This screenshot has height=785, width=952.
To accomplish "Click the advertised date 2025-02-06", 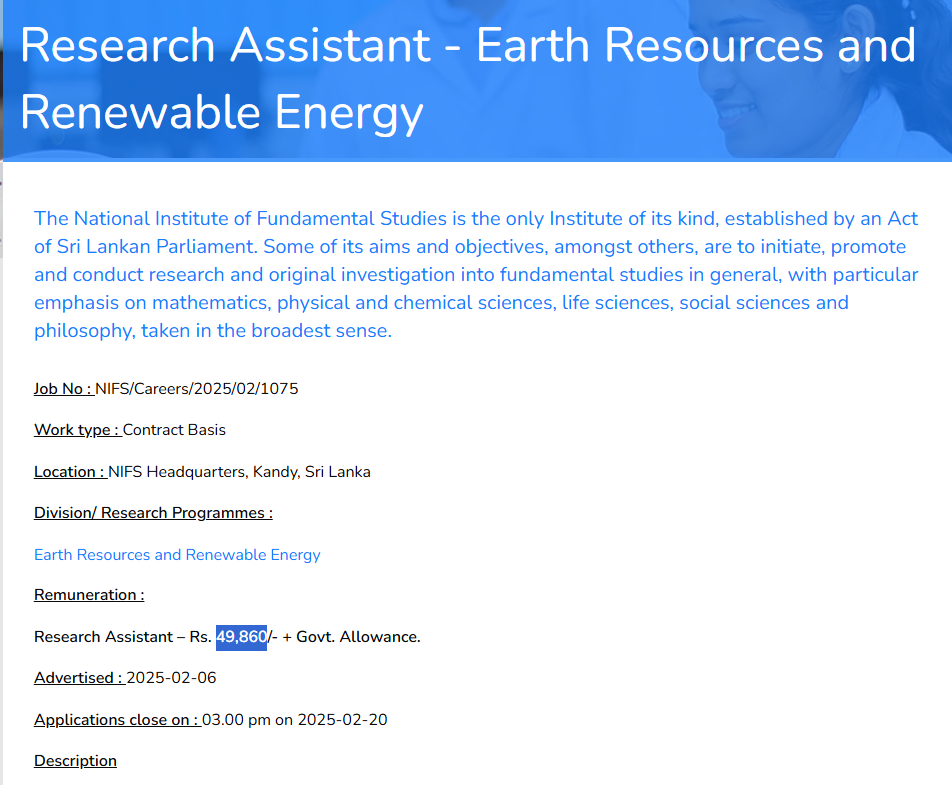I will tap(171, 678).
